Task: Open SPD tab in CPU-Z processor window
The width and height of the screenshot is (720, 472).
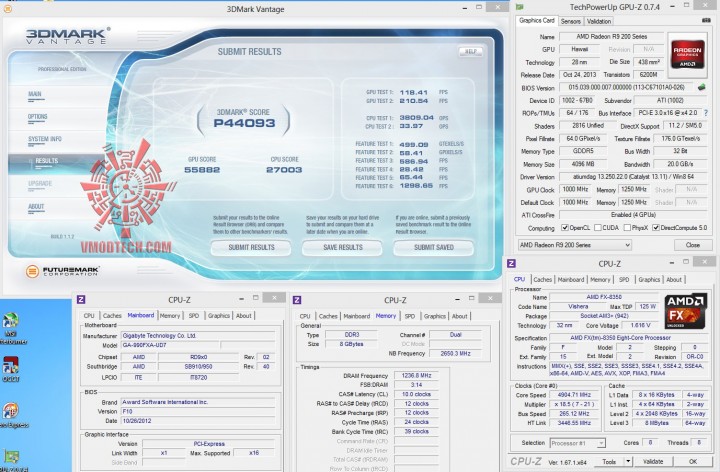Action: (x=624, y=280)
